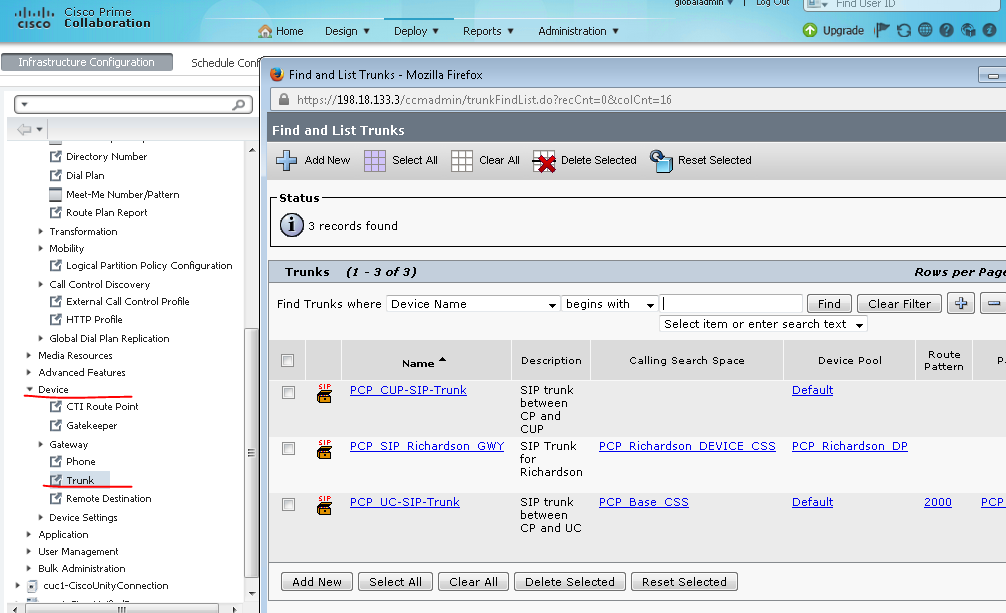Click the Firefox logo in popup title
1006x613 pixels.
[x=277, y=74]
